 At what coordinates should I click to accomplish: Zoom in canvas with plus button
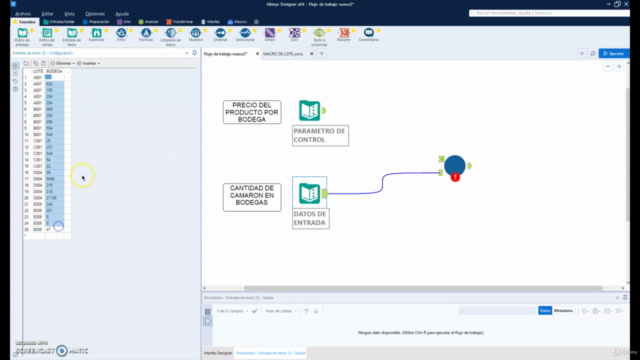click(619, 67)
